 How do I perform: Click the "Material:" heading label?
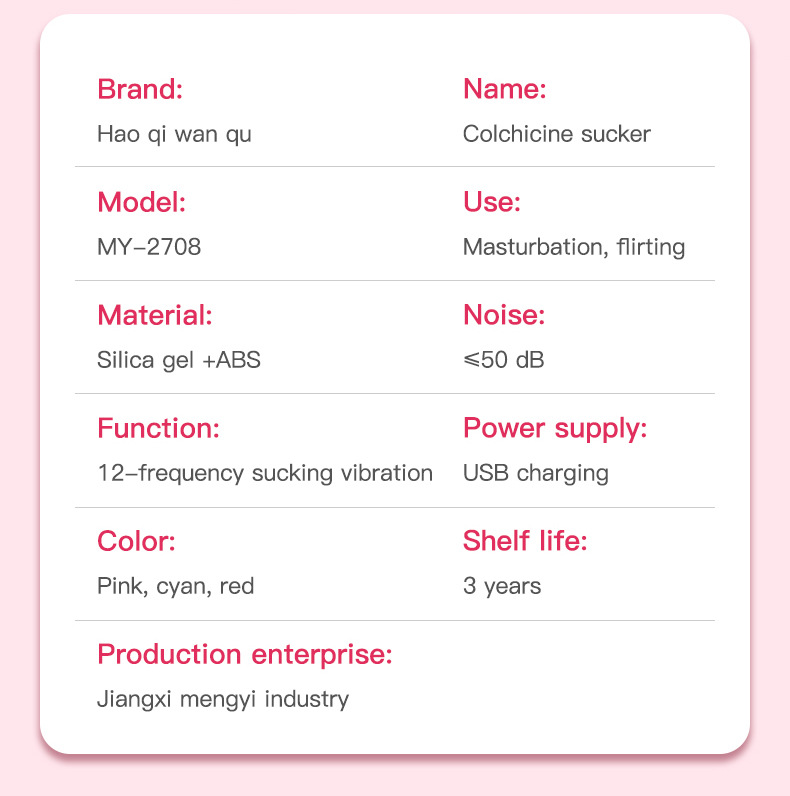155,315
